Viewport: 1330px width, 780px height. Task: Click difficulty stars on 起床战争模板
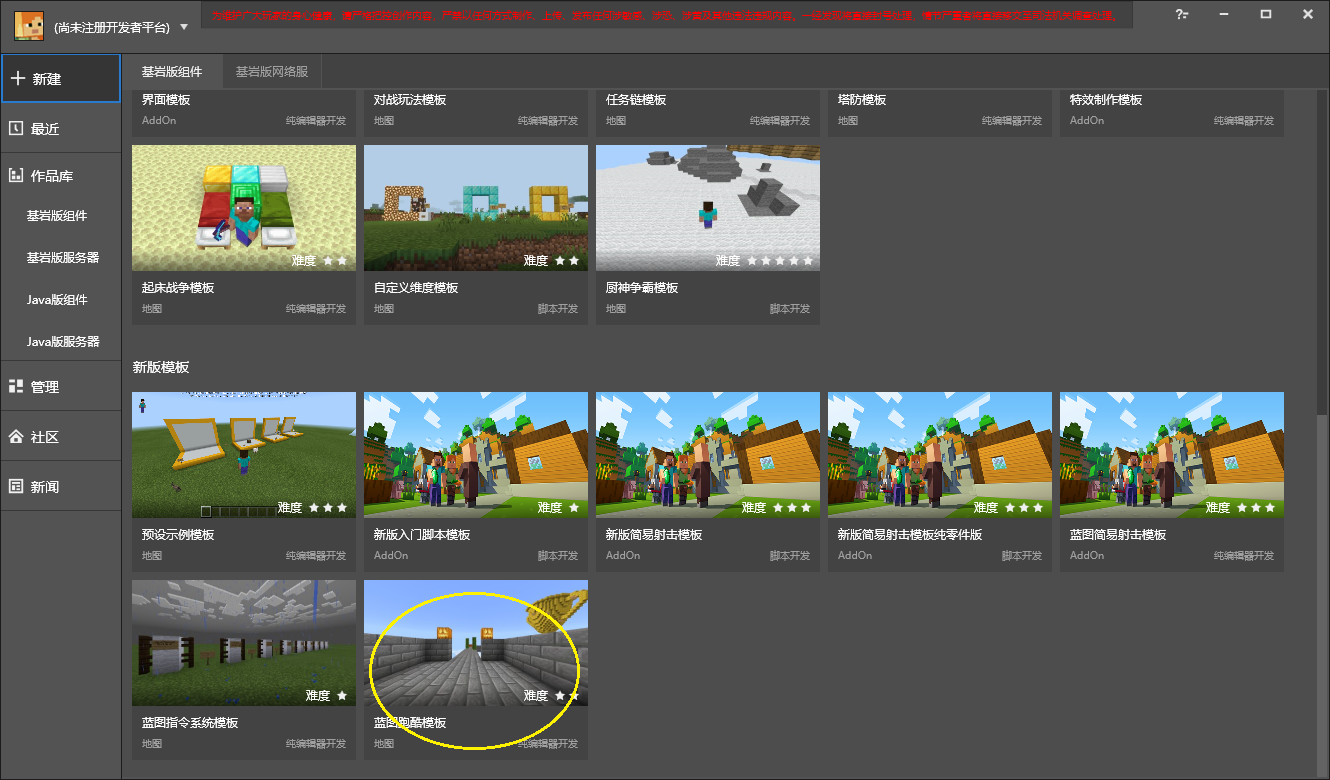[x=335, y=261]
